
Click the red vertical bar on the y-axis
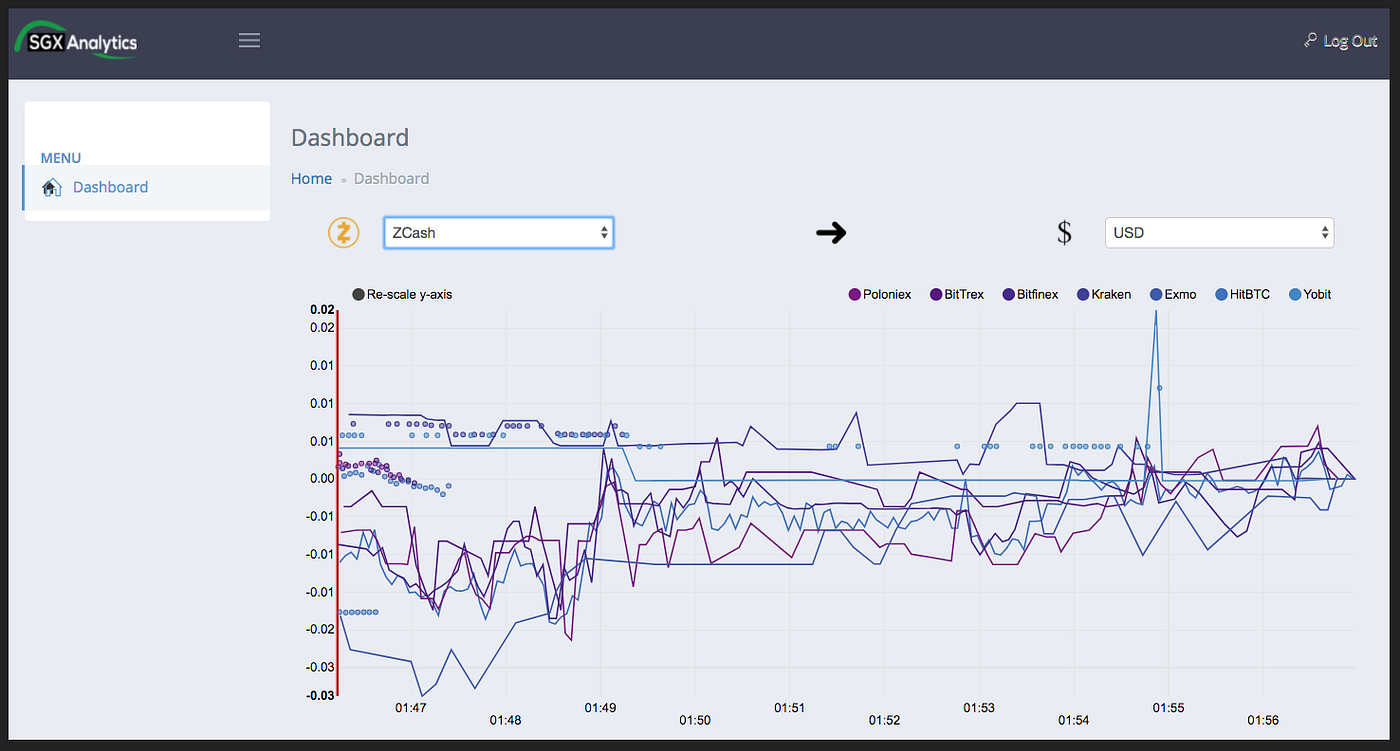click(x=337, y=500)
